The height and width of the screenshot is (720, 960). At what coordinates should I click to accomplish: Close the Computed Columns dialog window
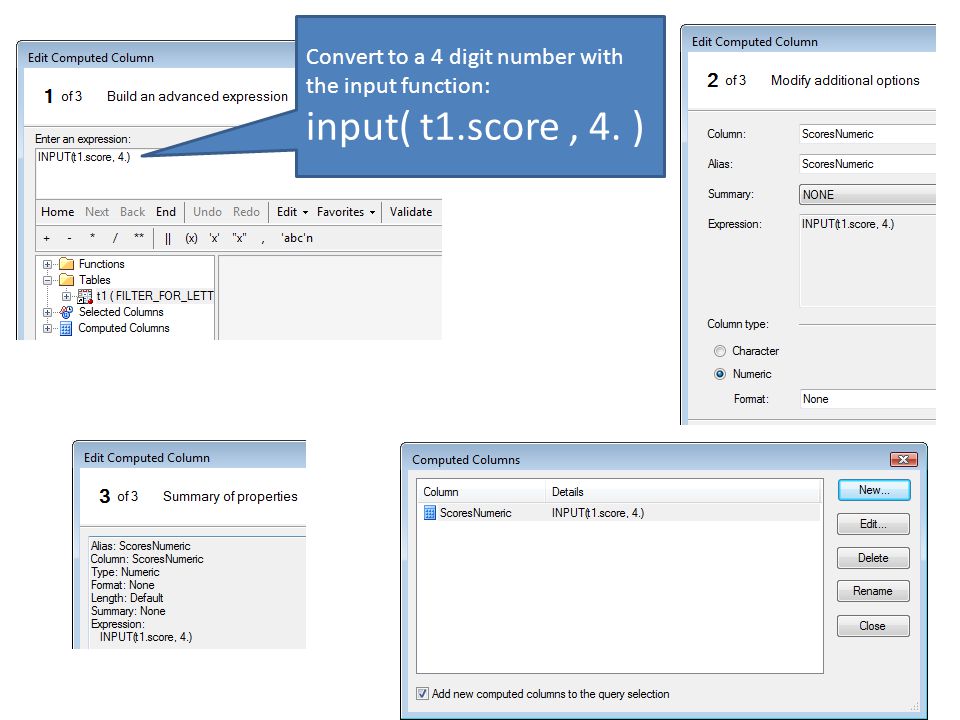point(903,459)
